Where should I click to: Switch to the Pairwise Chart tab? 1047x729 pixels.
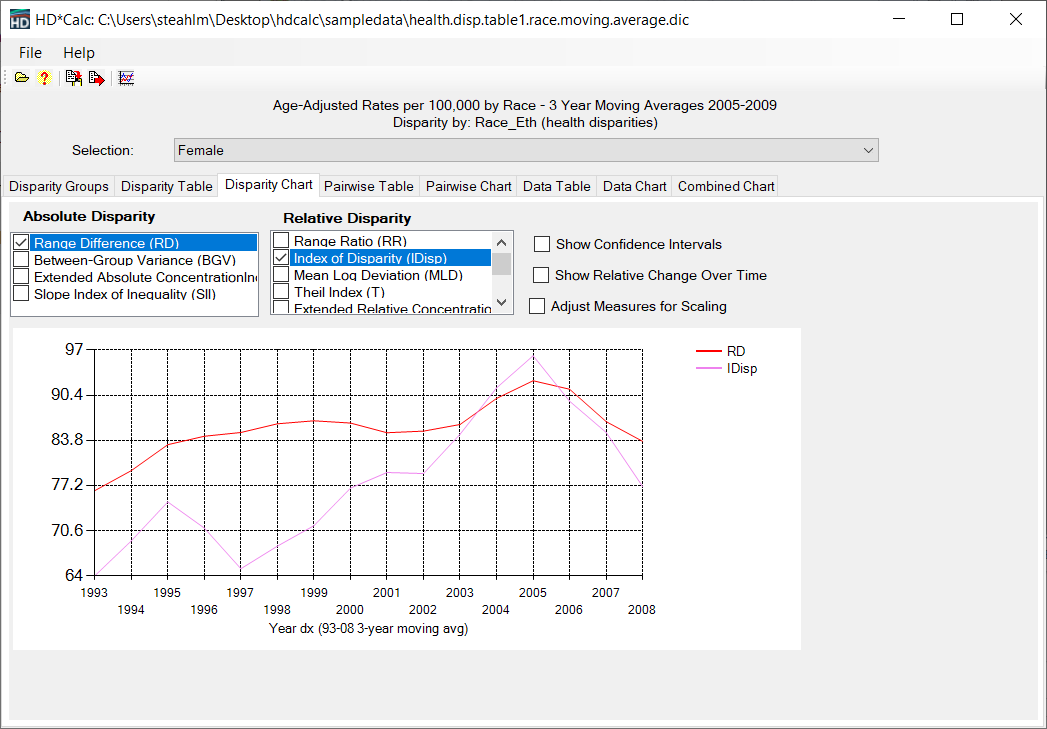[x=468, y=186]
